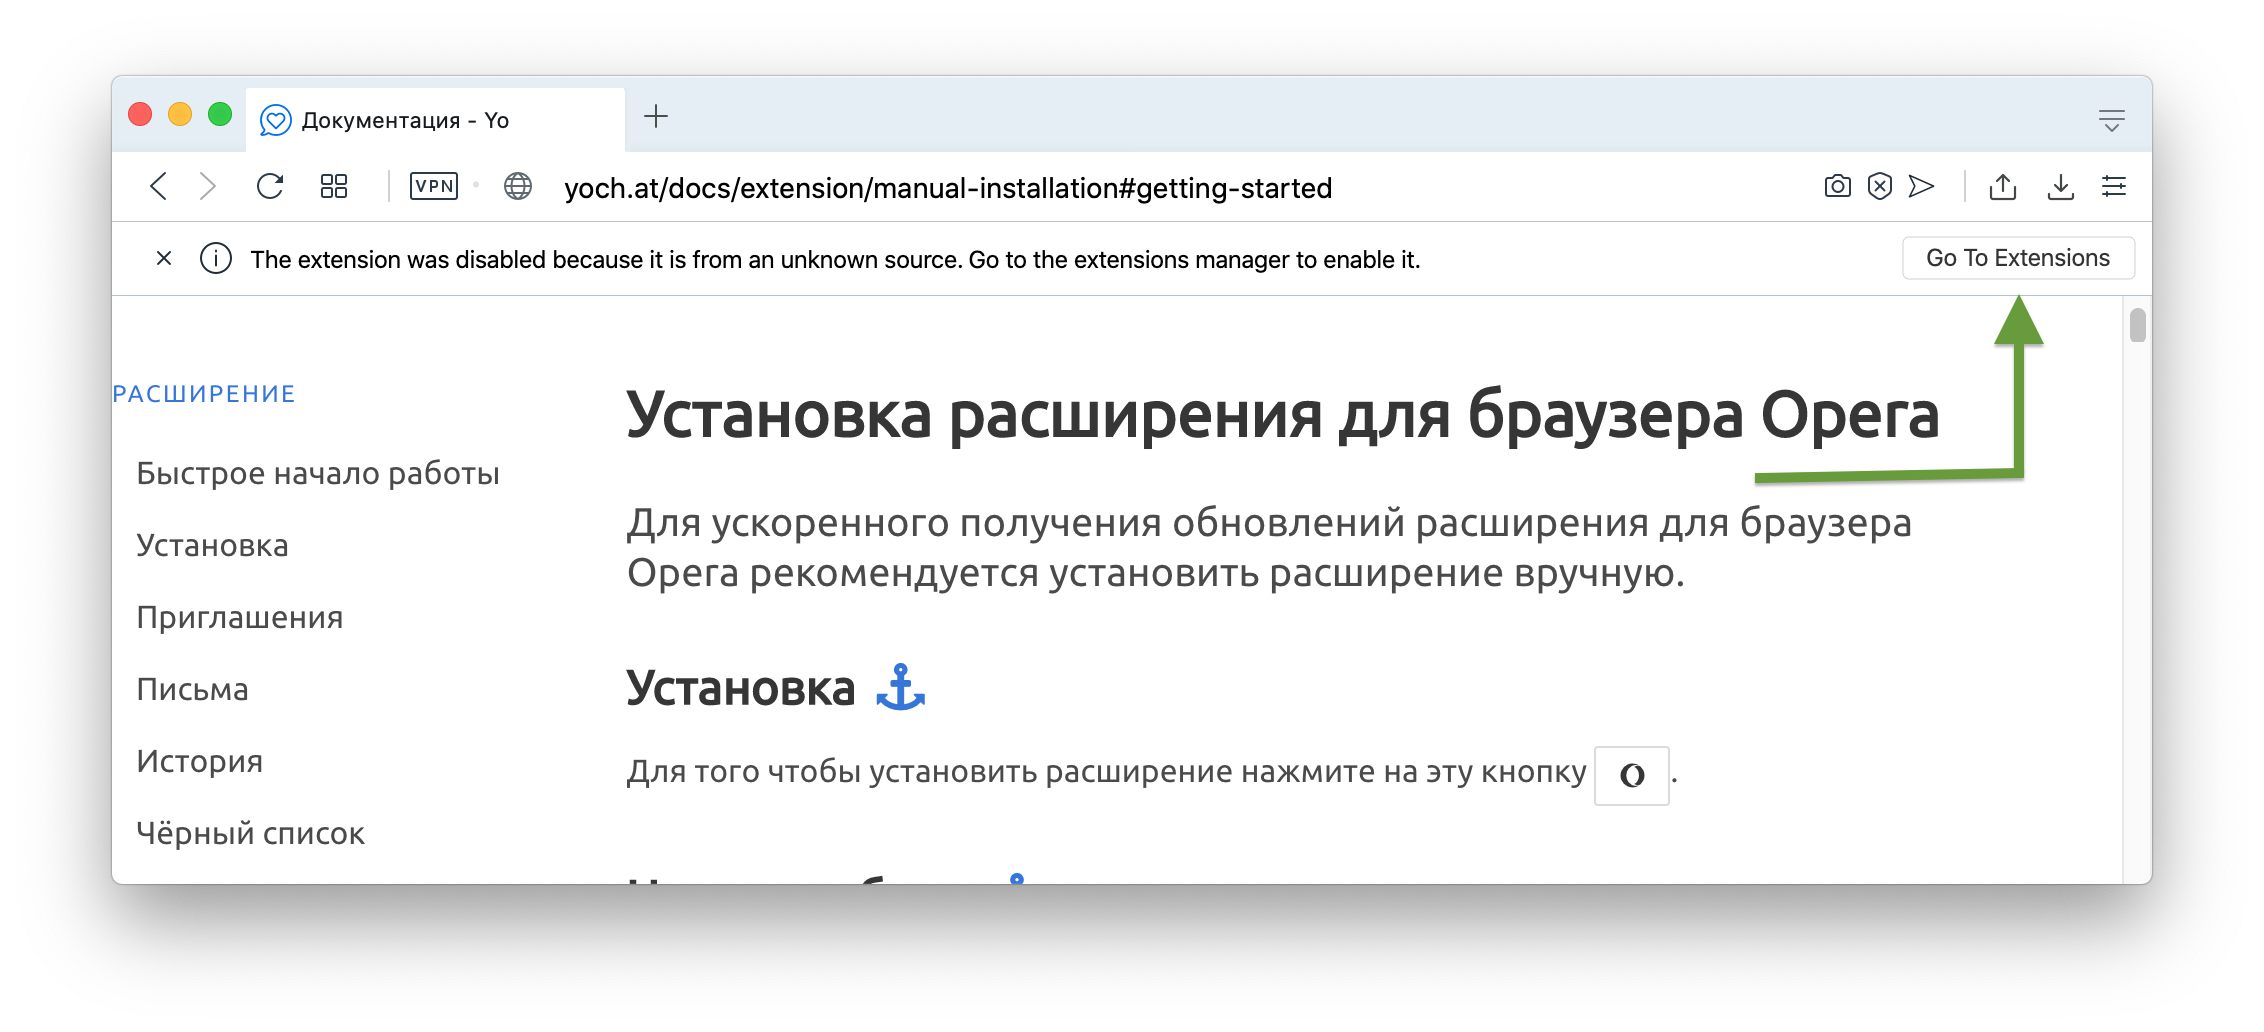Open the downloads icon
Viewport: 2264px width, 1032px height.
(x=2061, y=186)
